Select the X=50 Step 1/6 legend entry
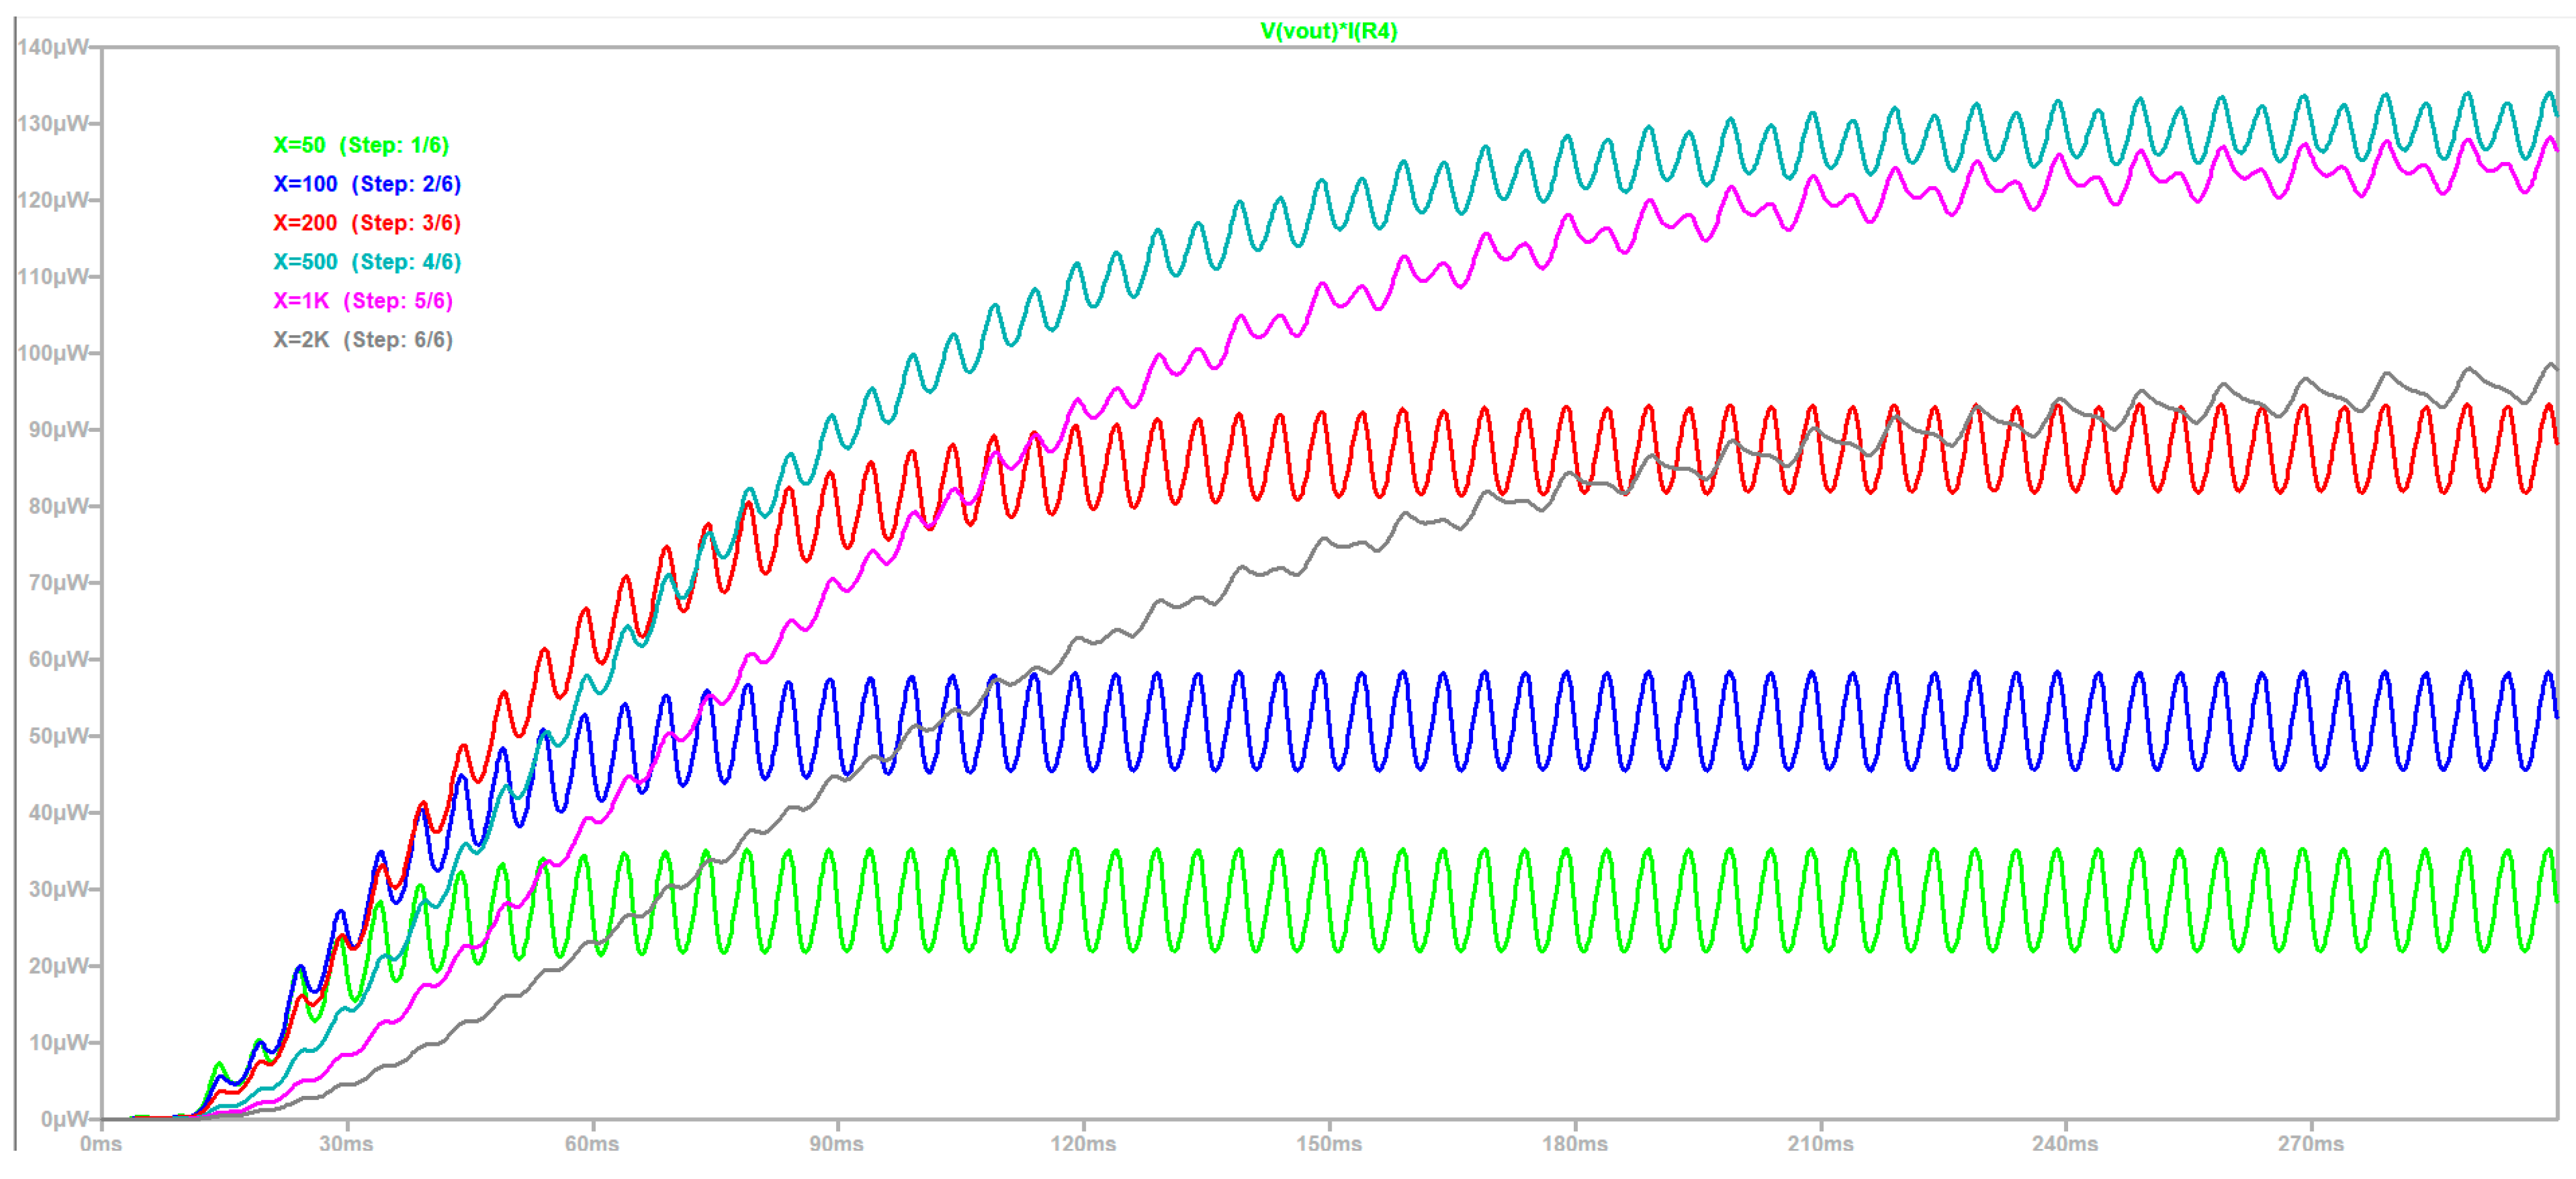 point(361,145)
